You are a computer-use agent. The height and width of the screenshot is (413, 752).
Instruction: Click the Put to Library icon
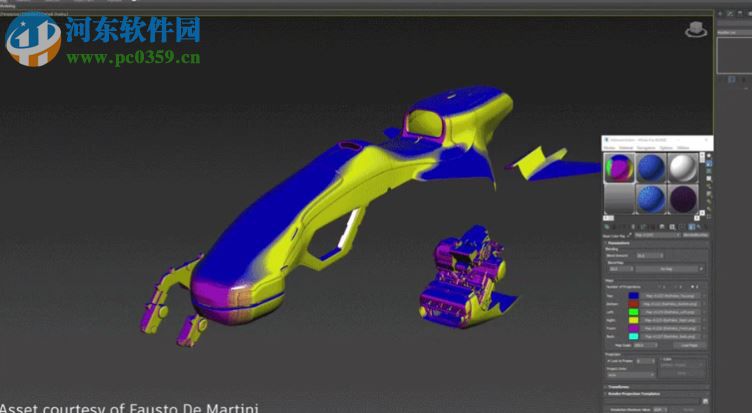click(662, 227)
